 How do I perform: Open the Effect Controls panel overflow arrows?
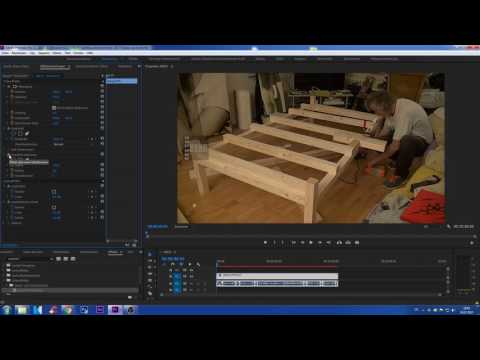pos(139,66)
